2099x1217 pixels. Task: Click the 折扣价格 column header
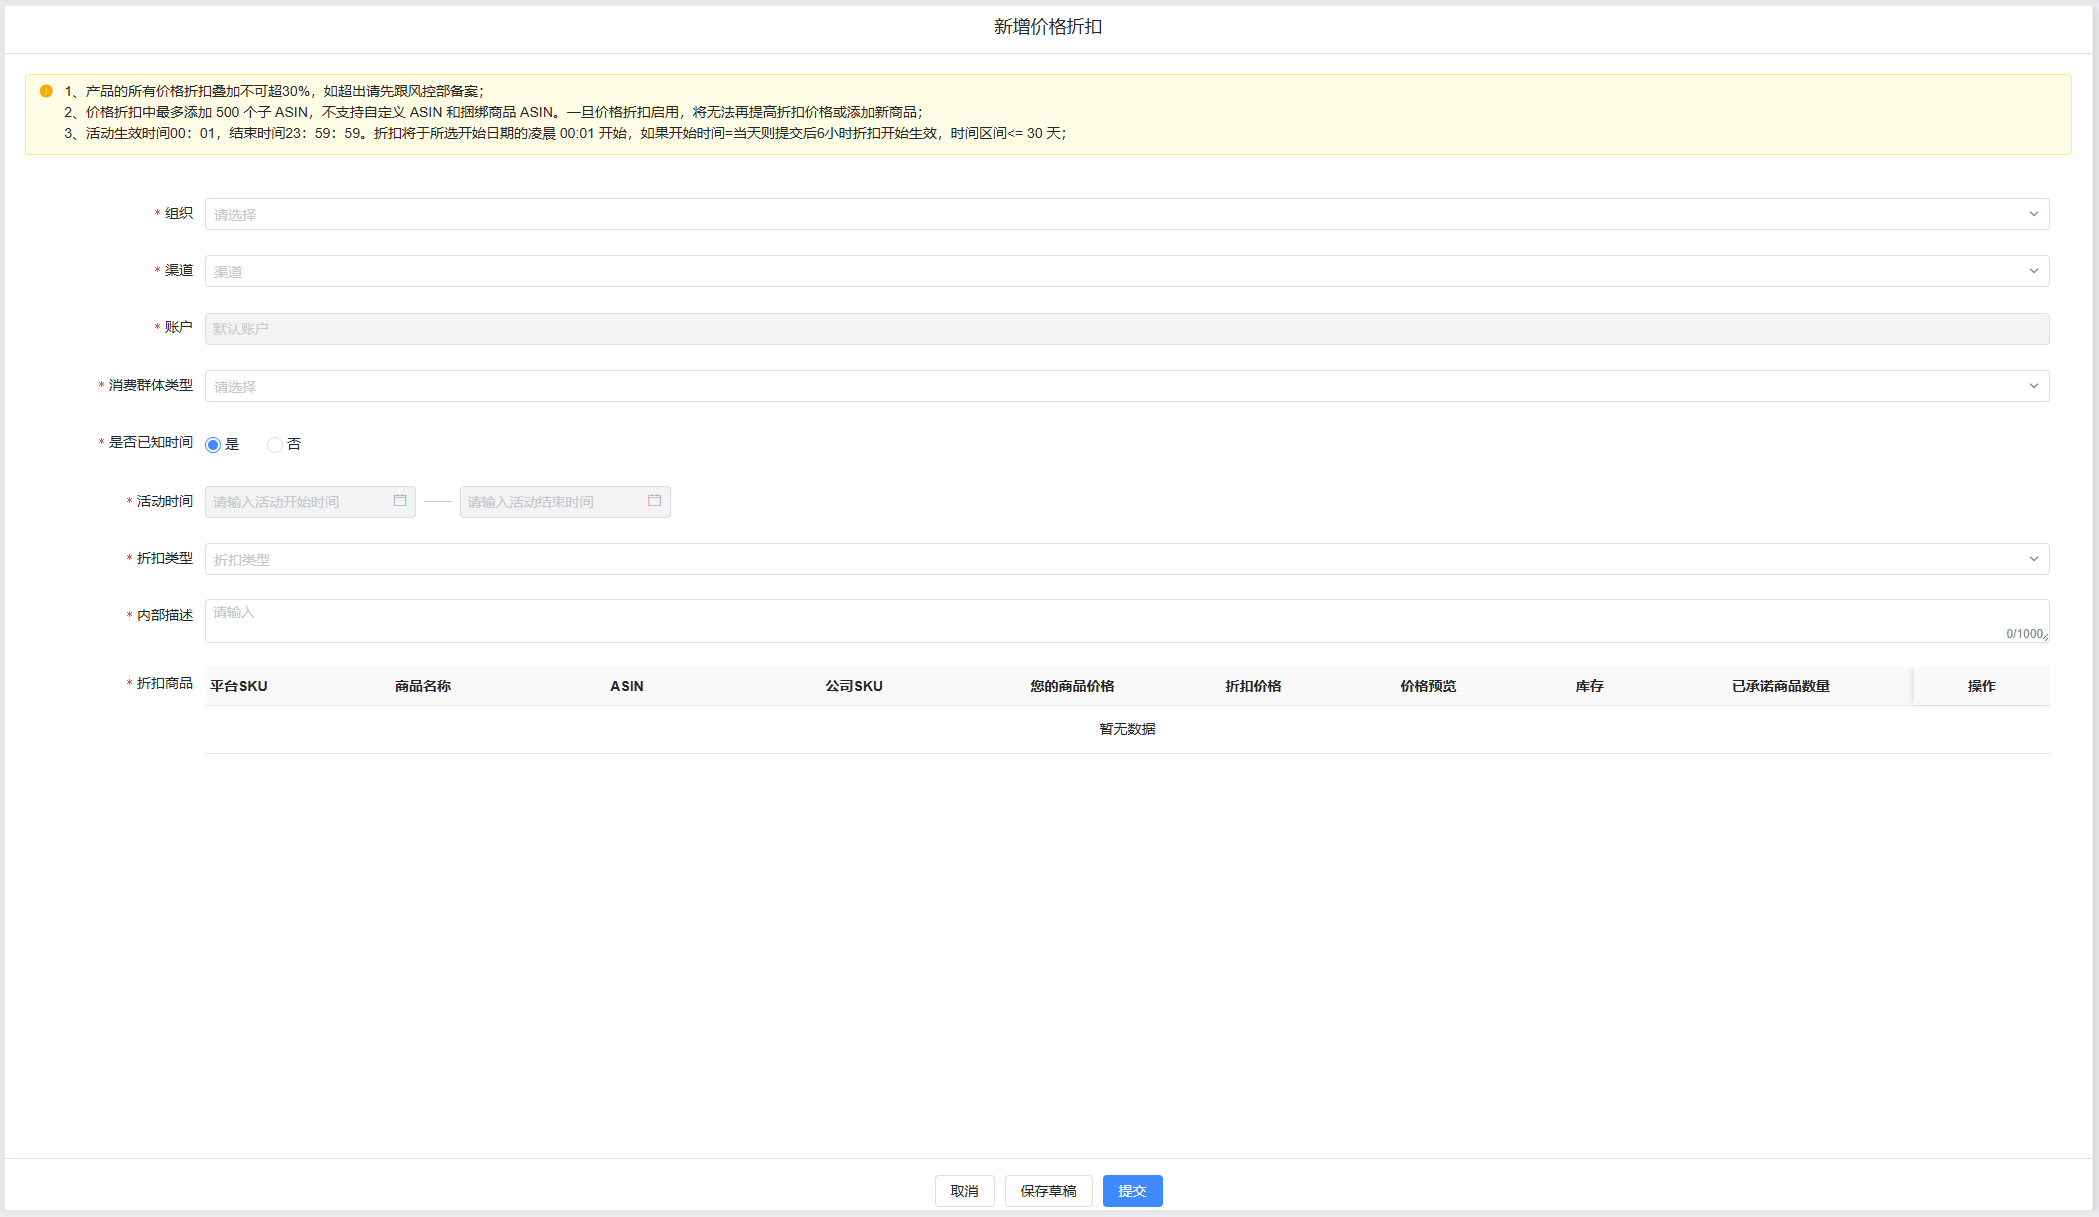tap(1253, 686)
